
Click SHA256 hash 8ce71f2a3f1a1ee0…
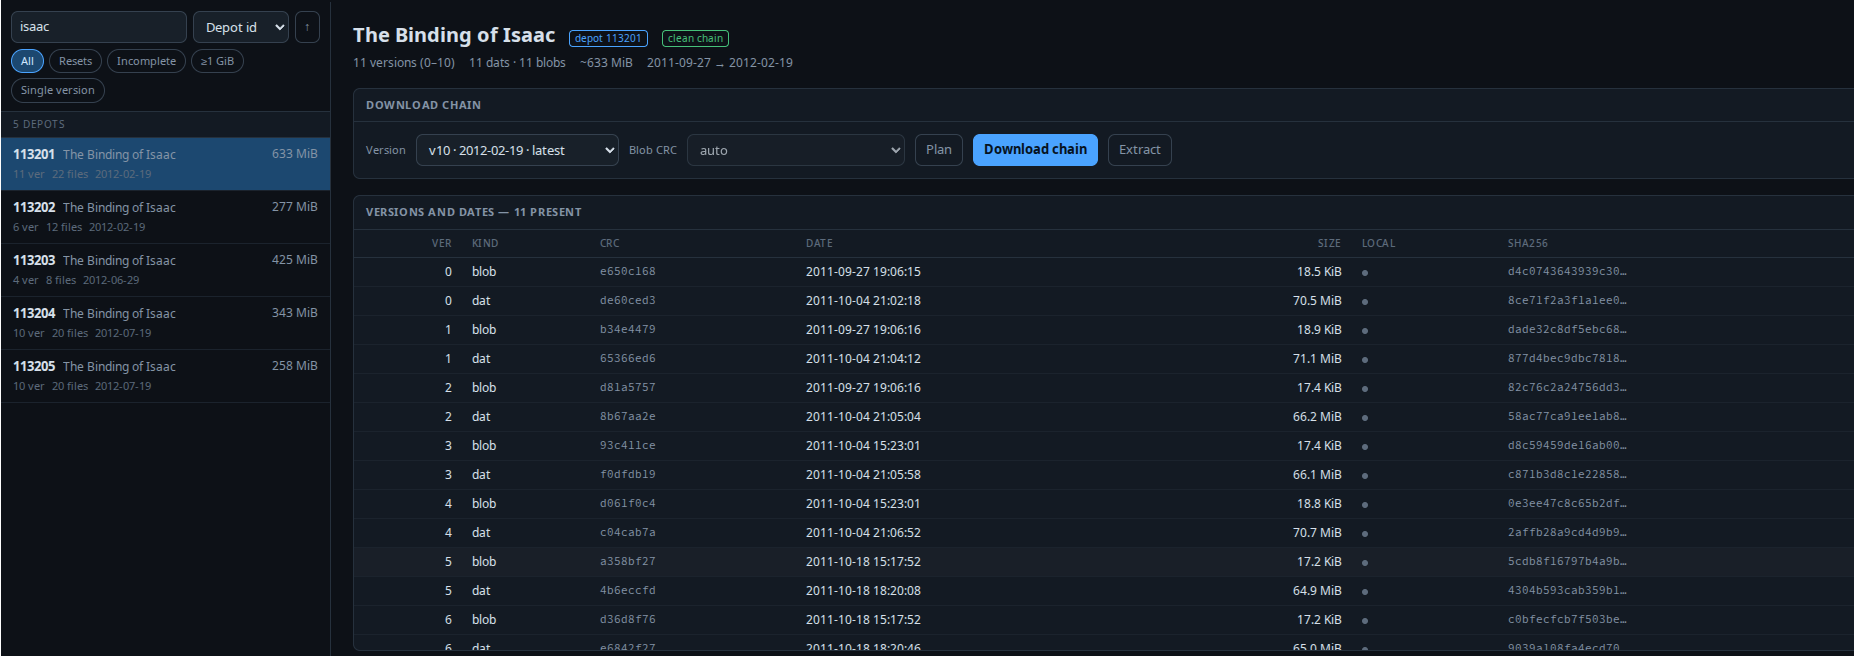click(1567, 301)
